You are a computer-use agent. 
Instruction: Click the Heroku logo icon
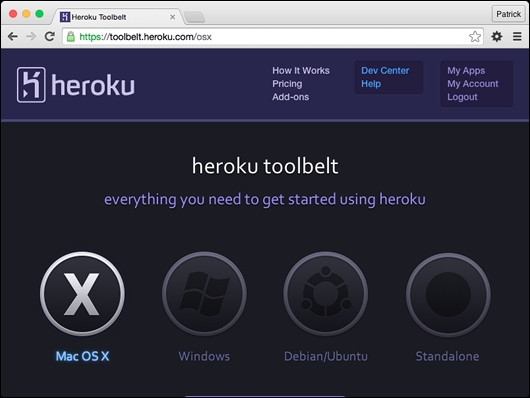(31, 85)
